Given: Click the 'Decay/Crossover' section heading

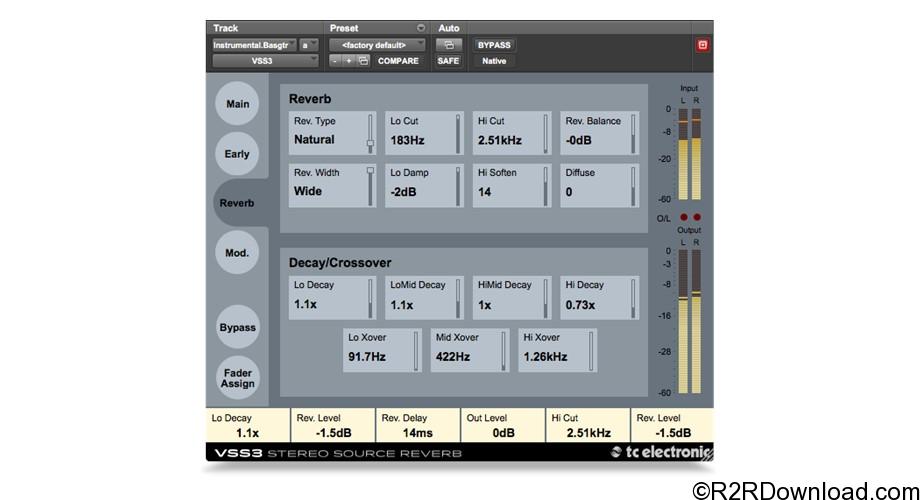Looking at the screenshot, I should 340,263.
